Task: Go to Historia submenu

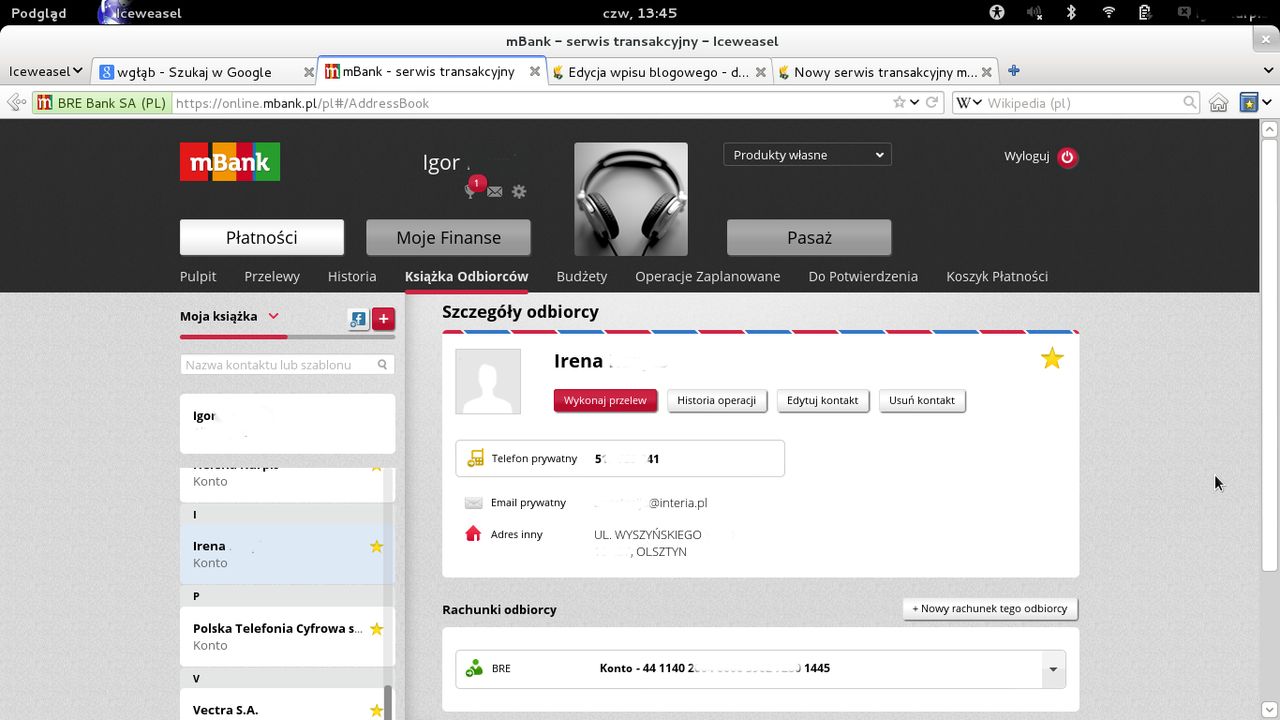Action: (x=352, y=276)
